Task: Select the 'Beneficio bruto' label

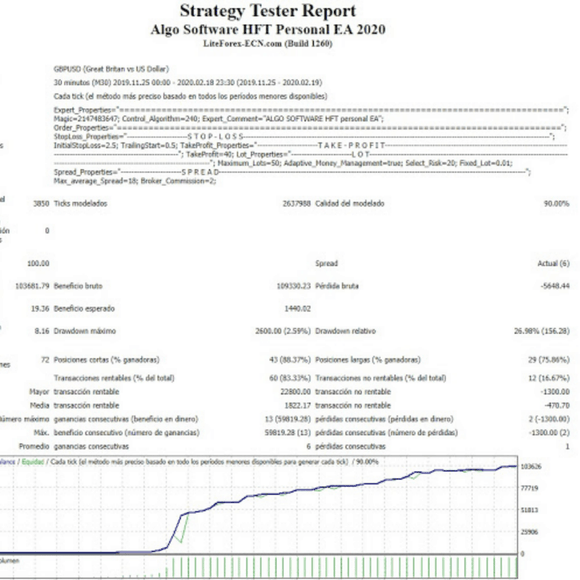Action: click(x=78, y=286)
